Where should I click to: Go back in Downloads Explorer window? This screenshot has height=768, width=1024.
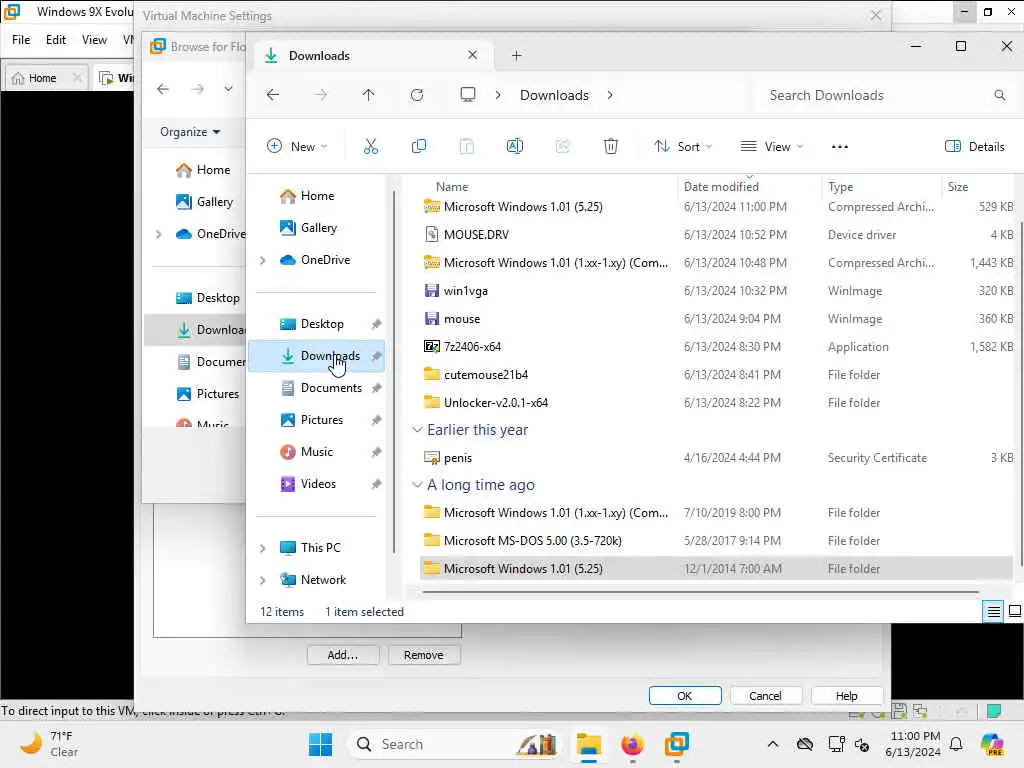tap(273, 95)
